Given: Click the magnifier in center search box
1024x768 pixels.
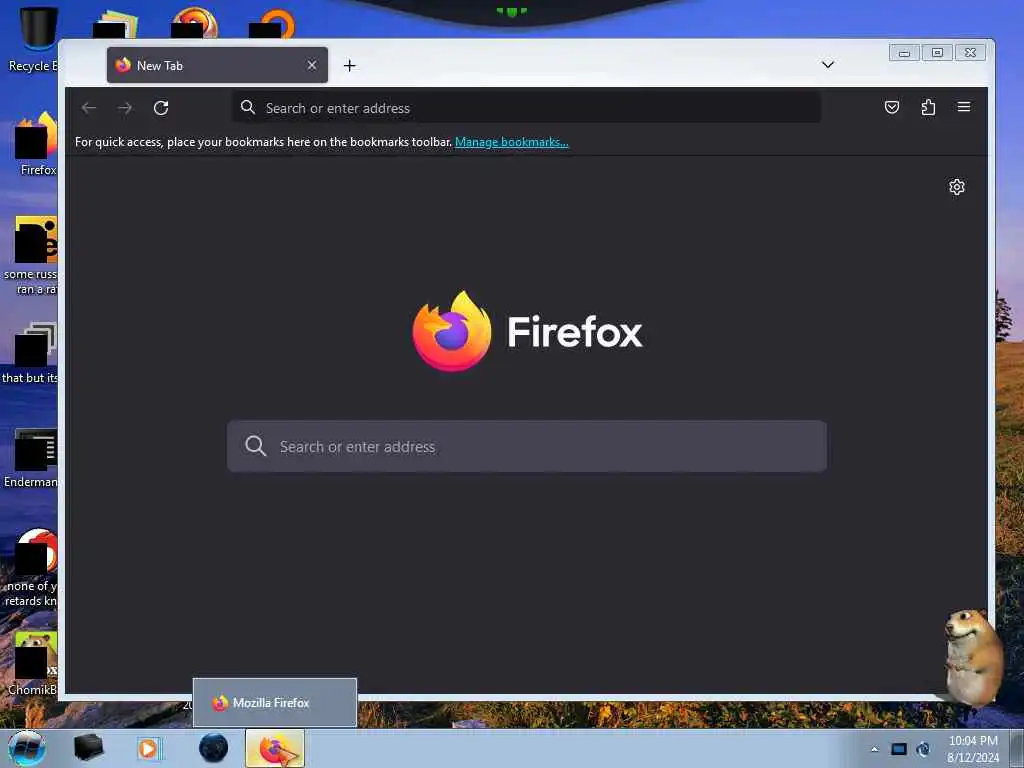Looking at the screenshot, I should 255,446.
